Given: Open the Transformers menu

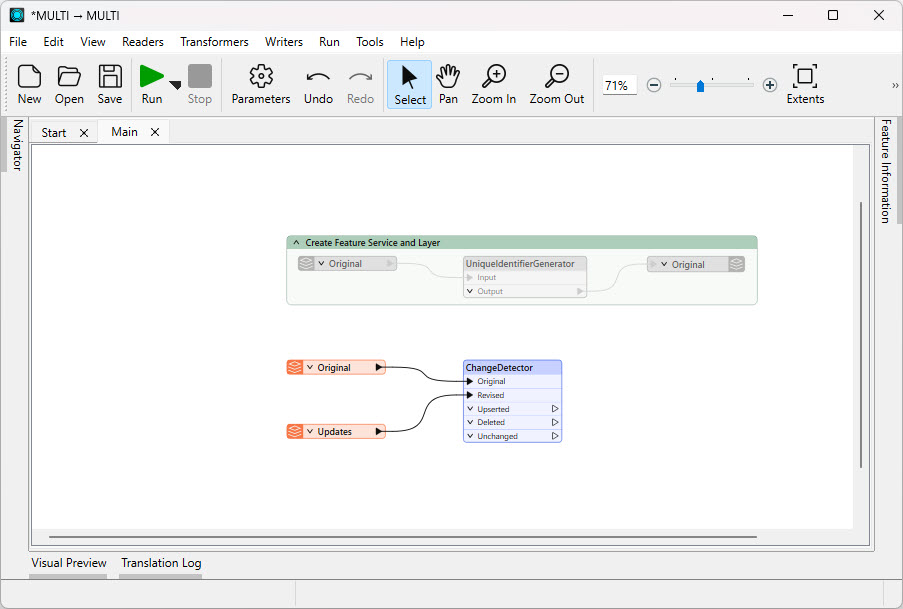Looking at the screenshot, I should (214, 41).
